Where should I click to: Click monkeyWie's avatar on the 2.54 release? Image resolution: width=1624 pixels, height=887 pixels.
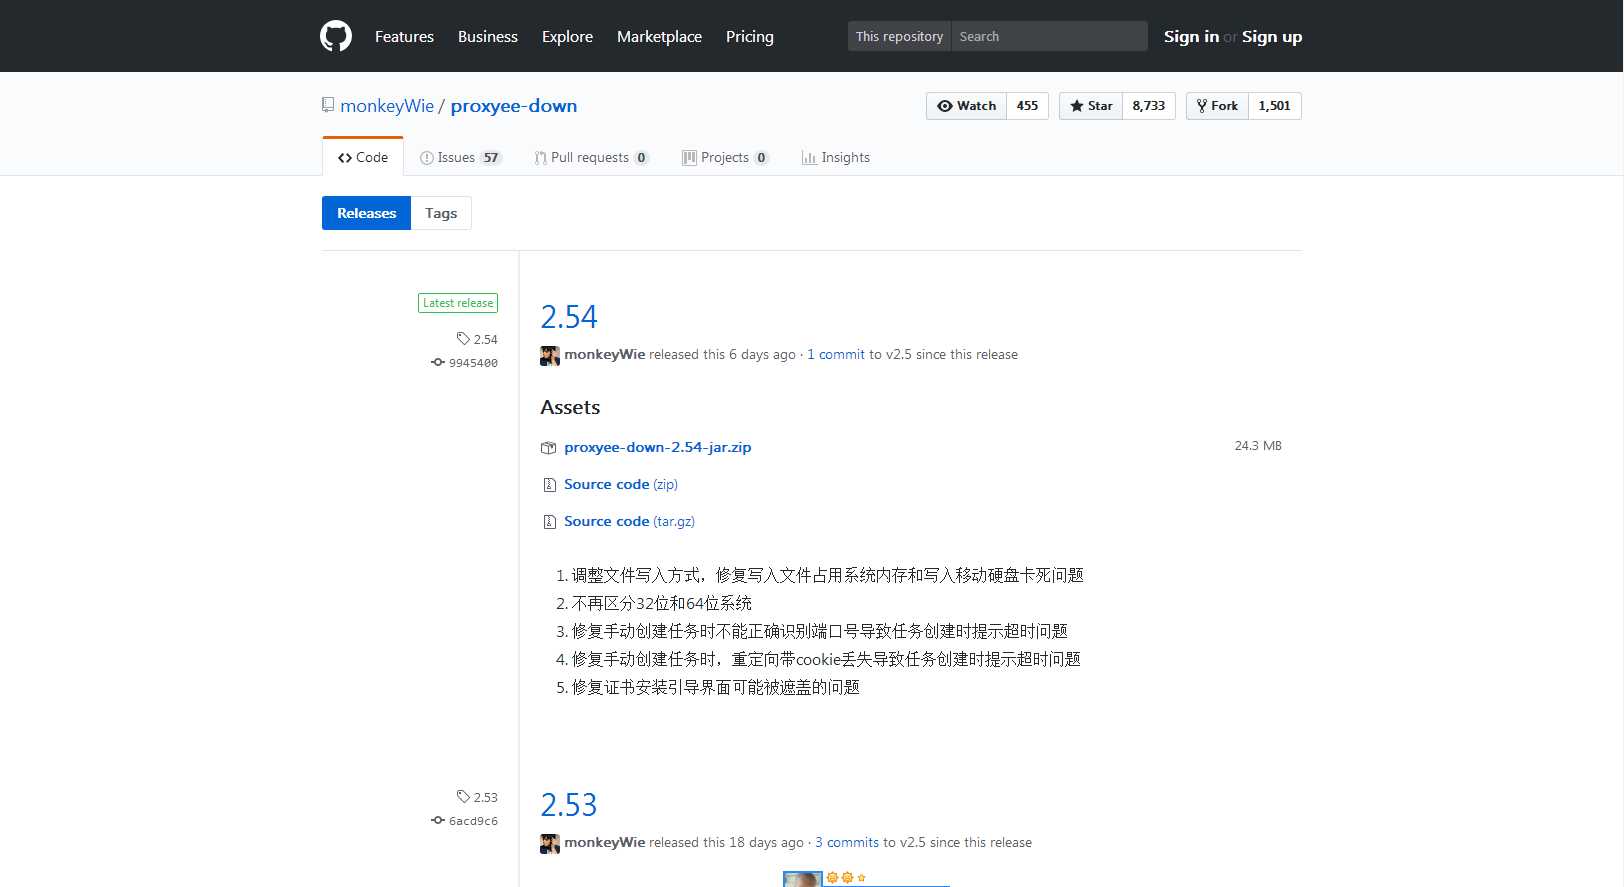[550, 355]
